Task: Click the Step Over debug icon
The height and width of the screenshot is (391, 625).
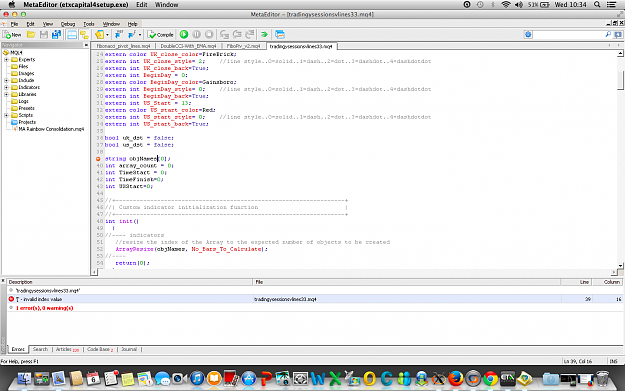Action: click(x=237, y=35)
